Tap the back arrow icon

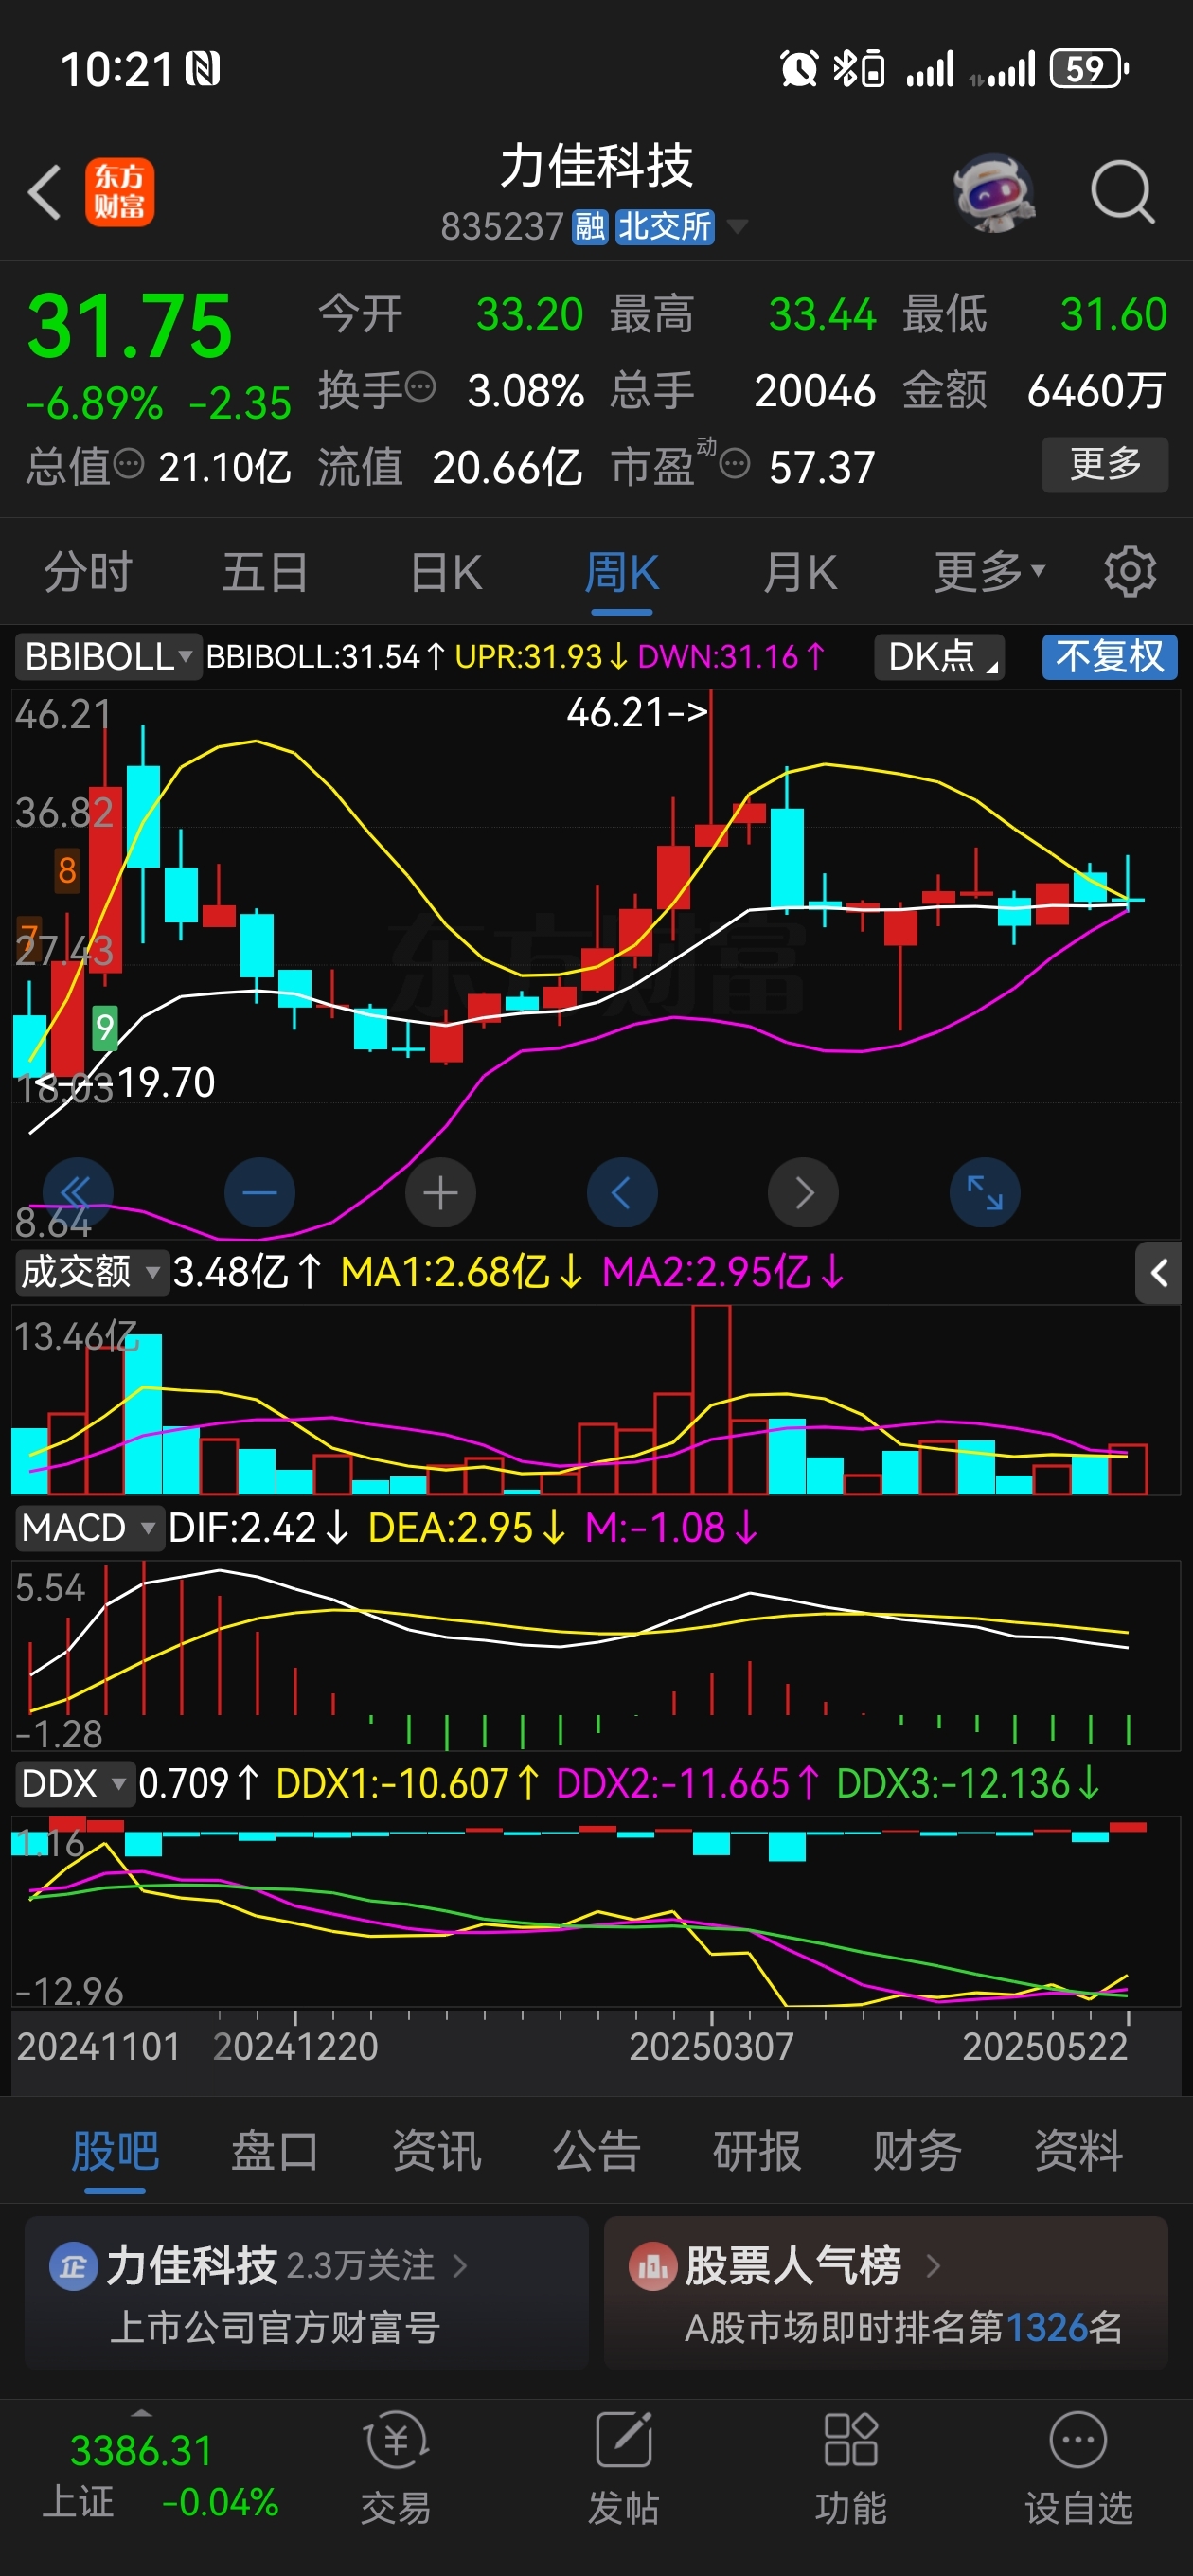(45, 191)
